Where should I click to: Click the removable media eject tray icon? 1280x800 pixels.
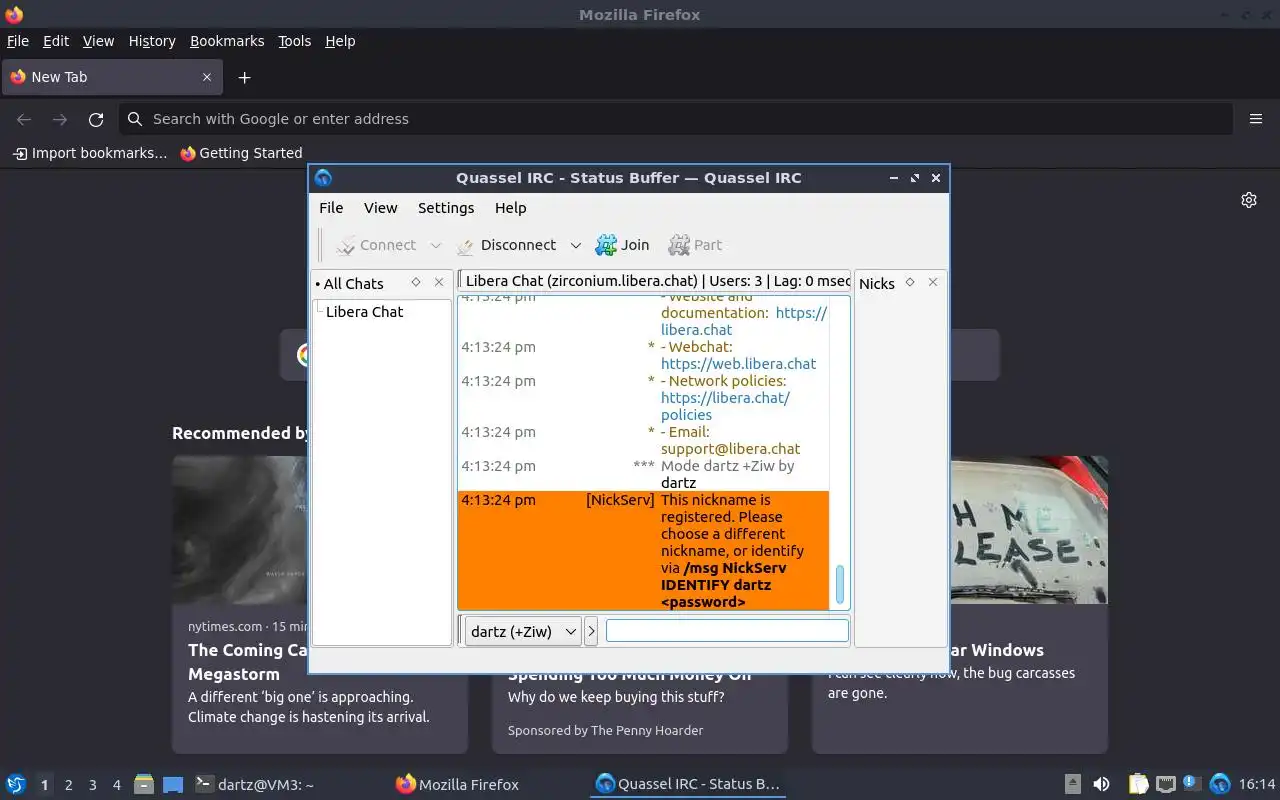1072,784
